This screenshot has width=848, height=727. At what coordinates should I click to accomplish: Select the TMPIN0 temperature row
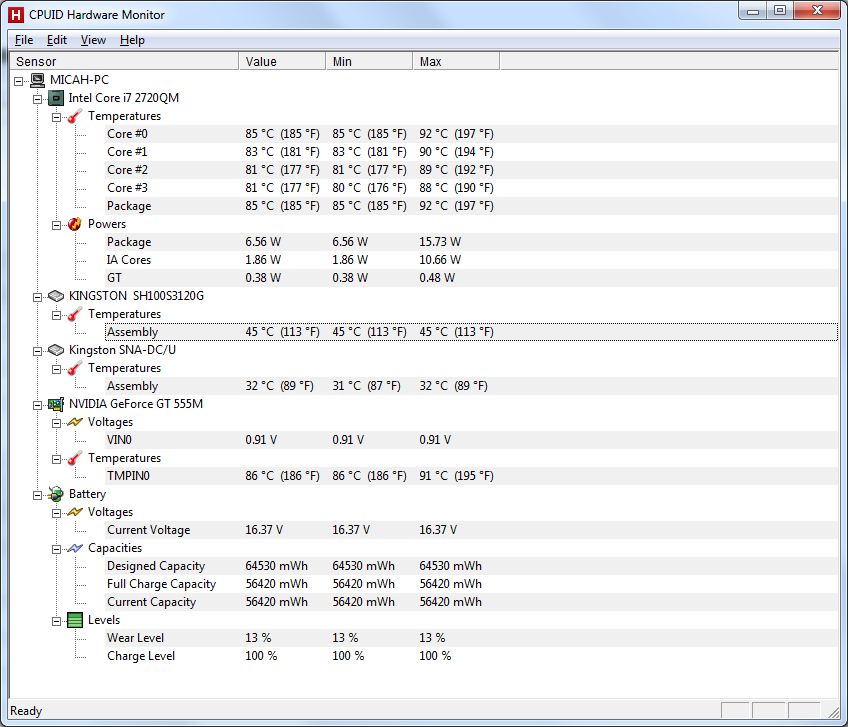click(471, 476)
